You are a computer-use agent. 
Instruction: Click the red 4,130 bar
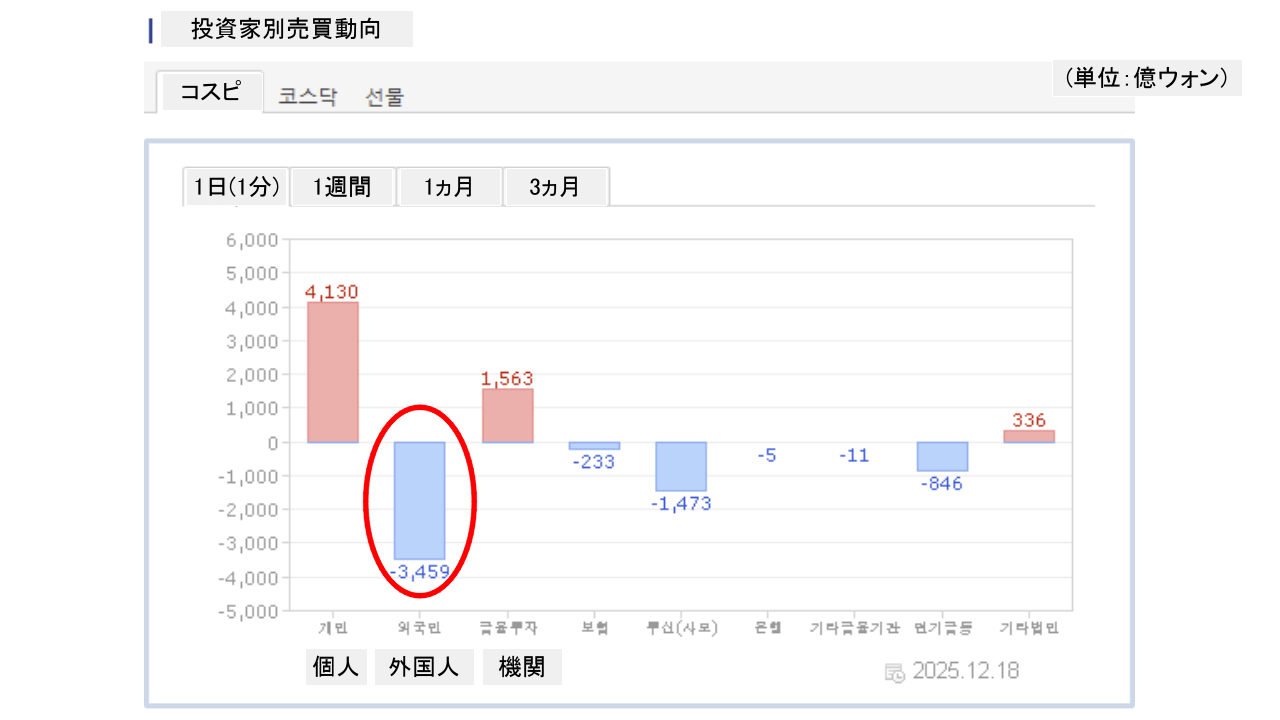[x=332, y=372]
